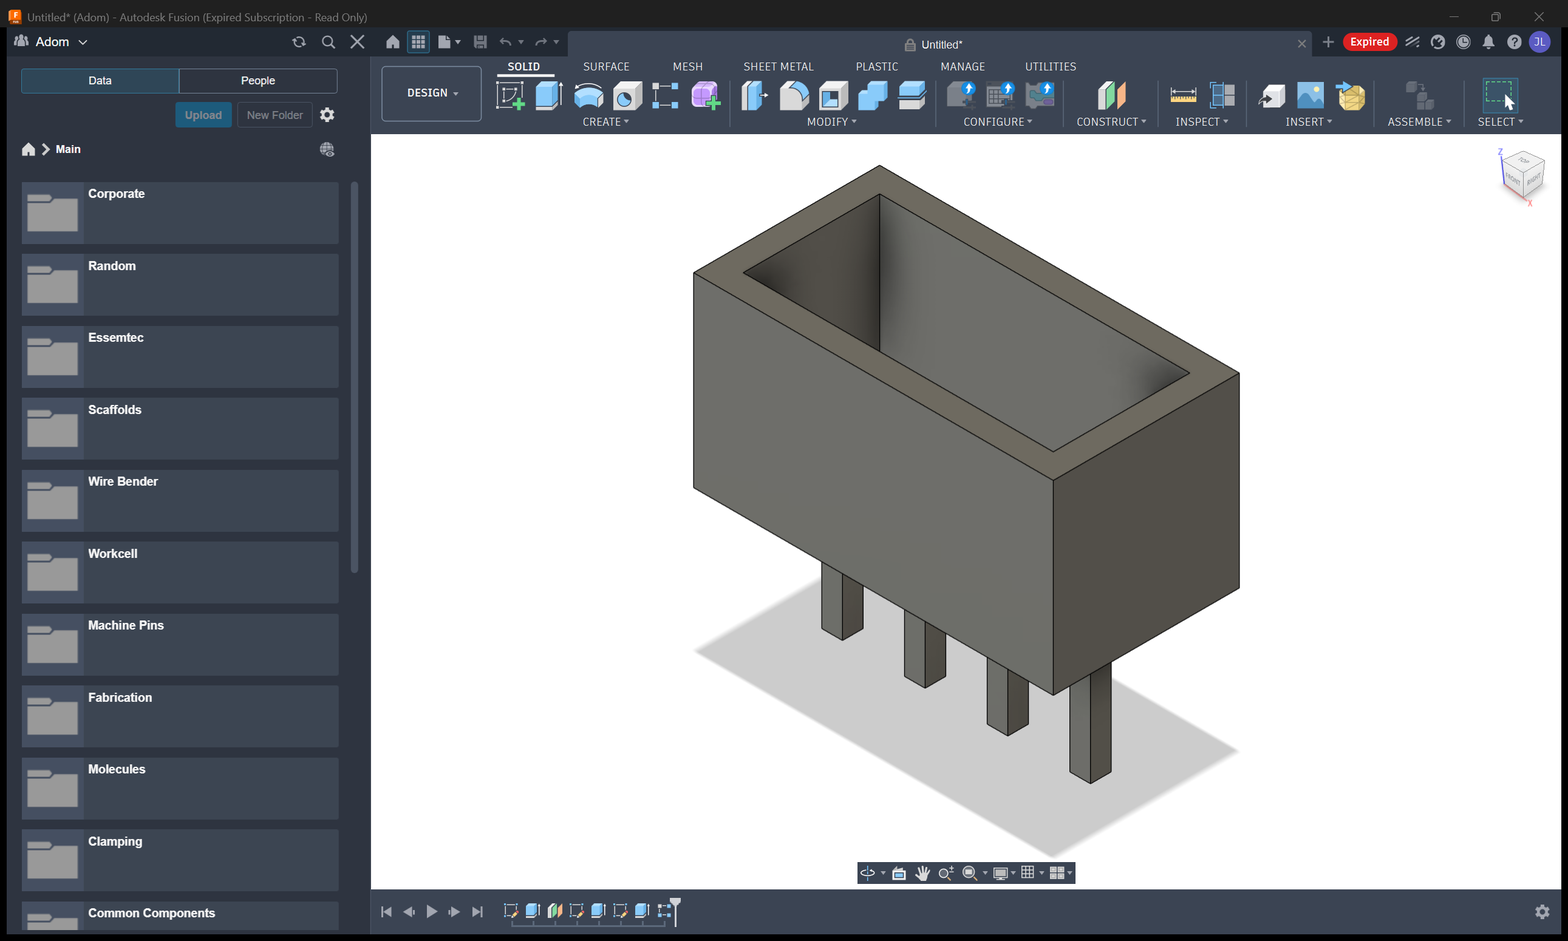1568x941 pixels.
Task: Click the timeline settings gear
Action: [x=1542, y=912]
